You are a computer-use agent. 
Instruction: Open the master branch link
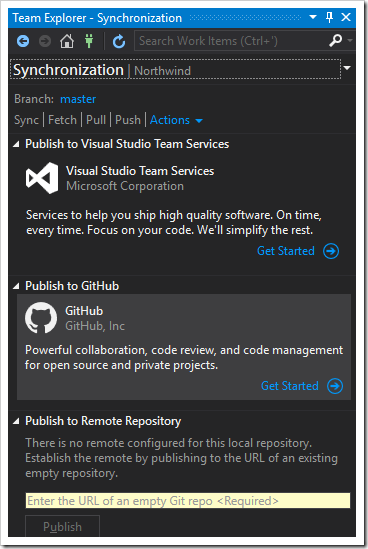(x=78, y=99)
